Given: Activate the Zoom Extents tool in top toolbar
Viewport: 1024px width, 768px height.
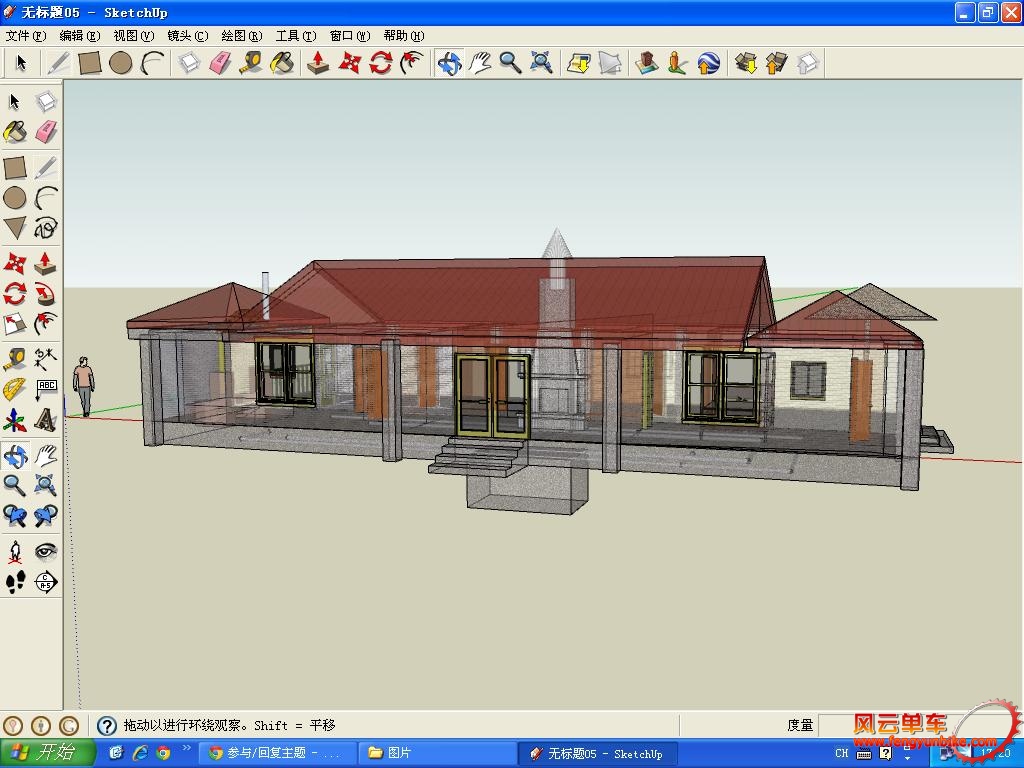Looking at the screenshot, I should [542, 63].
